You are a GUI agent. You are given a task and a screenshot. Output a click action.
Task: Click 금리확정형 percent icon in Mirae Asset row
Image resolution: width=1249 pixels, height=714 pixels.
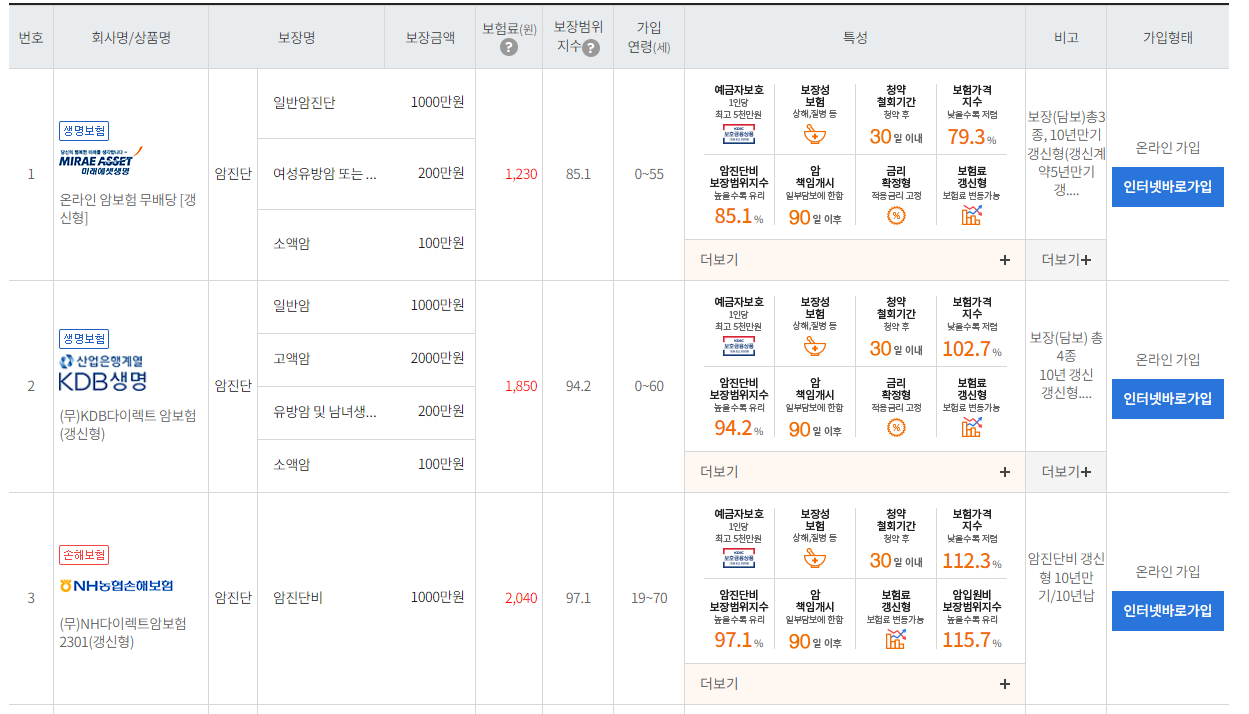pyautogui.click(x=896, y=215)
